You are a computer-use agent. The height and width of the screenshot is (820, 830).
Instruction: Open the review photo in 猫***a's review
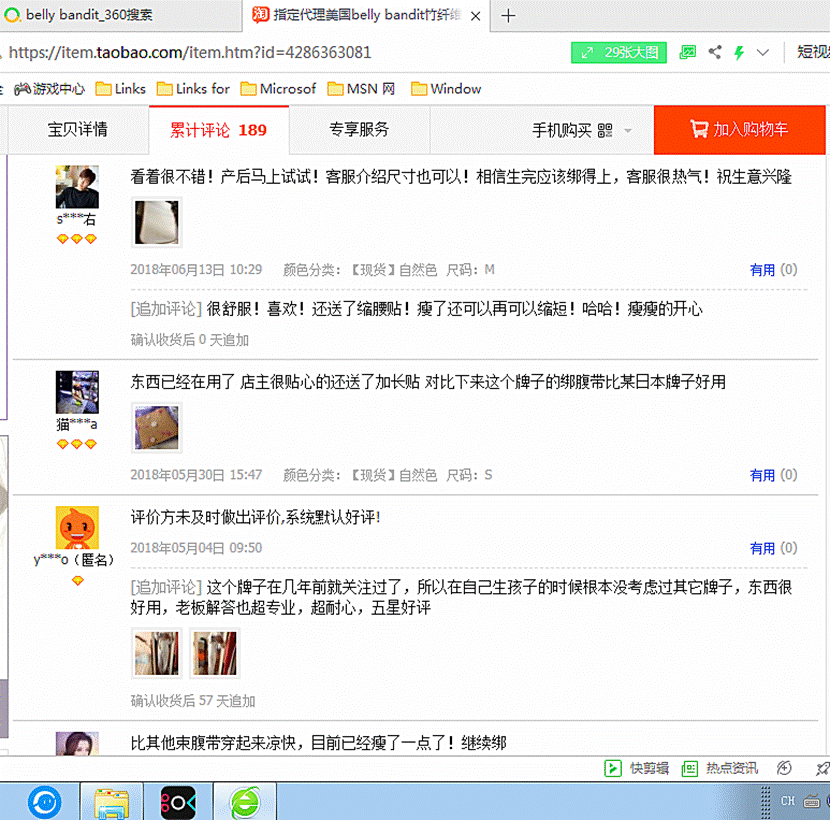[156, 427]
